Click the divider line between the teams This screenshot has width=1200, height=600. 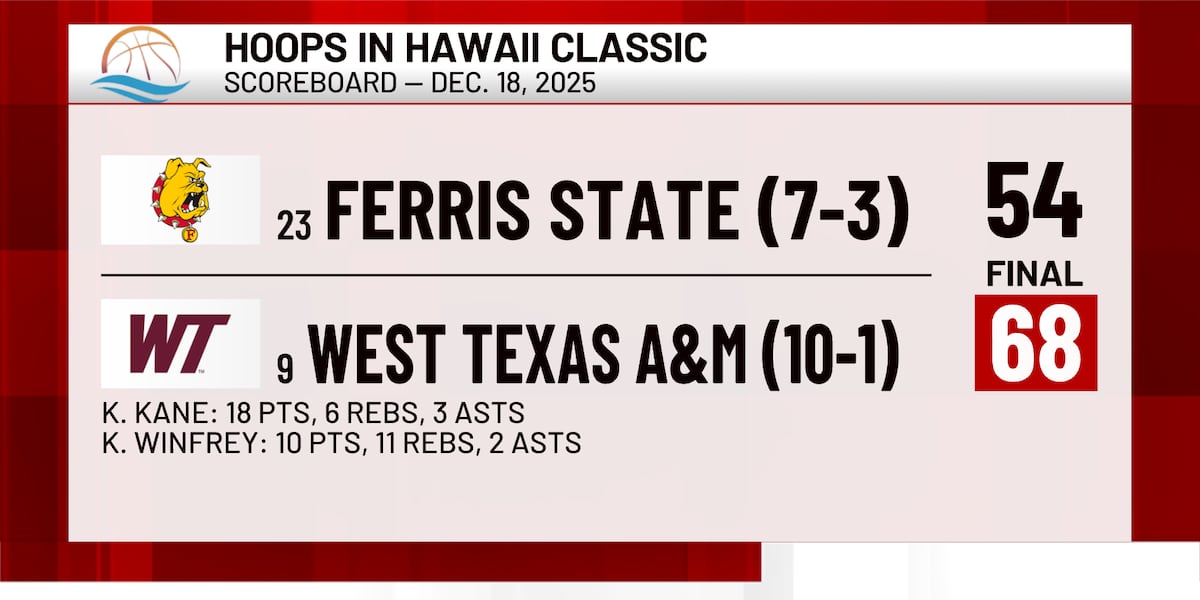tap(515, 274)
